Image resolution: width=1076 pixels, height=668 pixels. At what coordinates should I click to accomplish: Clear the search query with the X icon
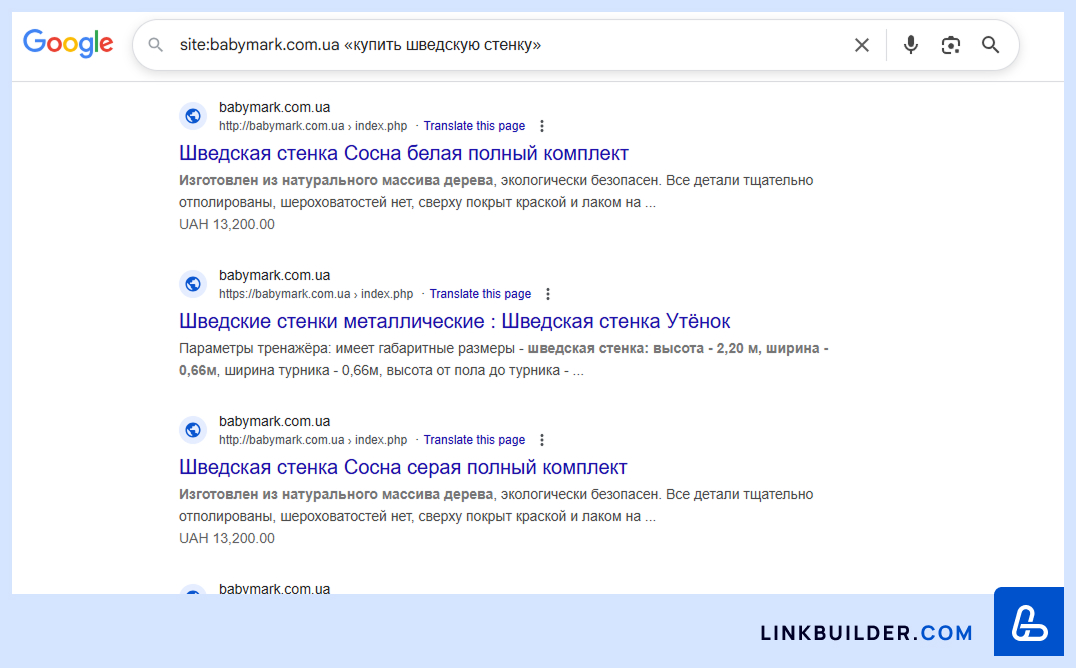point(861,45)
